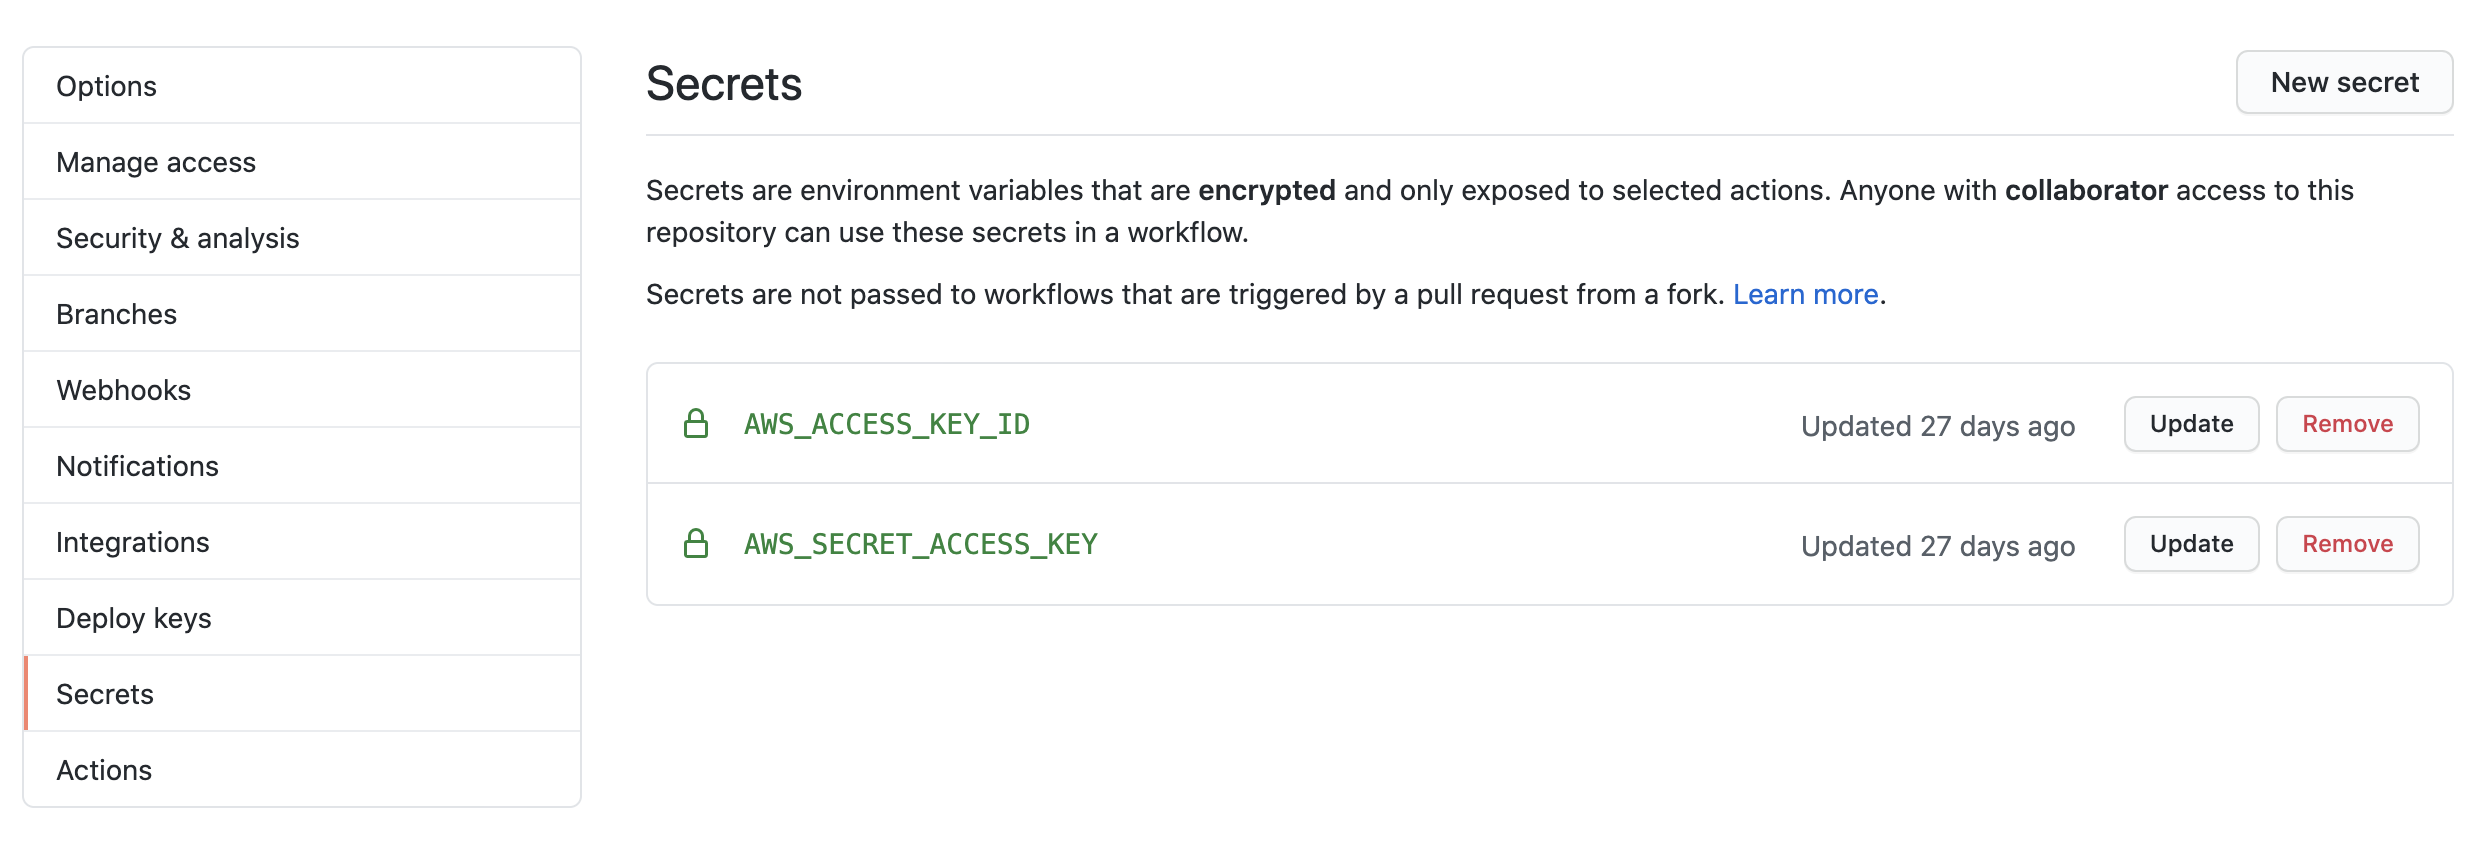
Task: Update the AWS_SECRET_ACCESS_KEY secret
Action: (2191, 544)
